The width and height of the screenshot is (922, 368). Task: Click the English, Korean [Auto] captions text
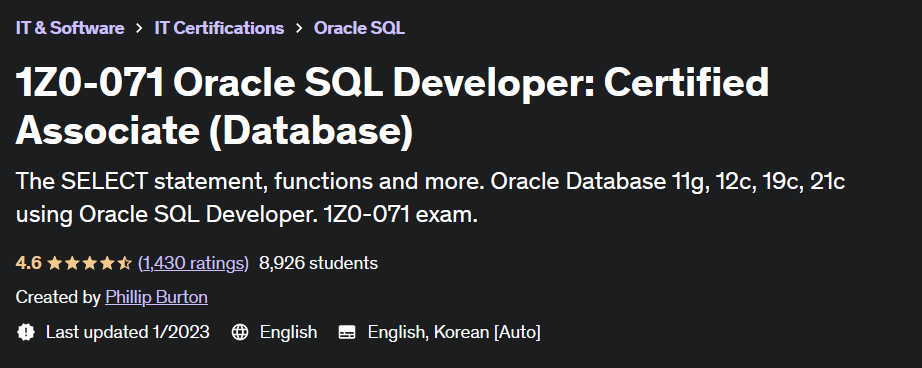tap(454, 332)
